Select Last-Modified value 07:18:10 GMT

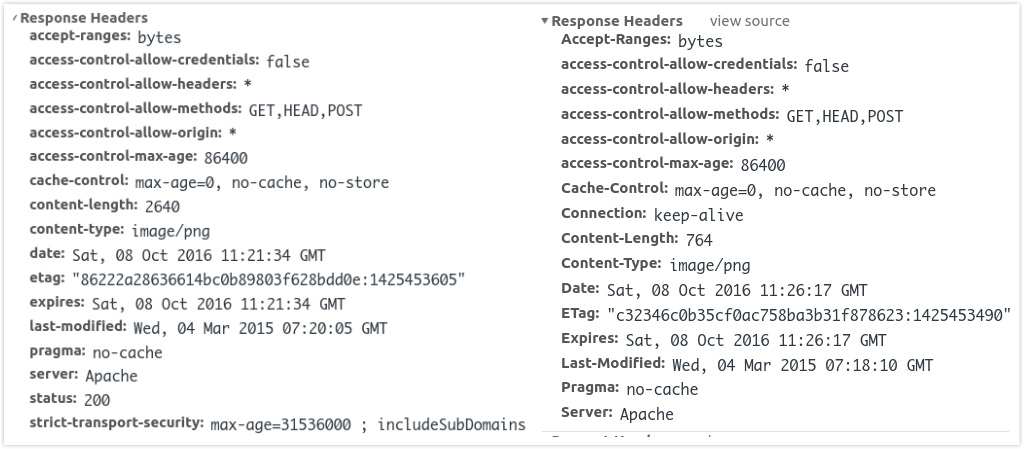(803, 365)
